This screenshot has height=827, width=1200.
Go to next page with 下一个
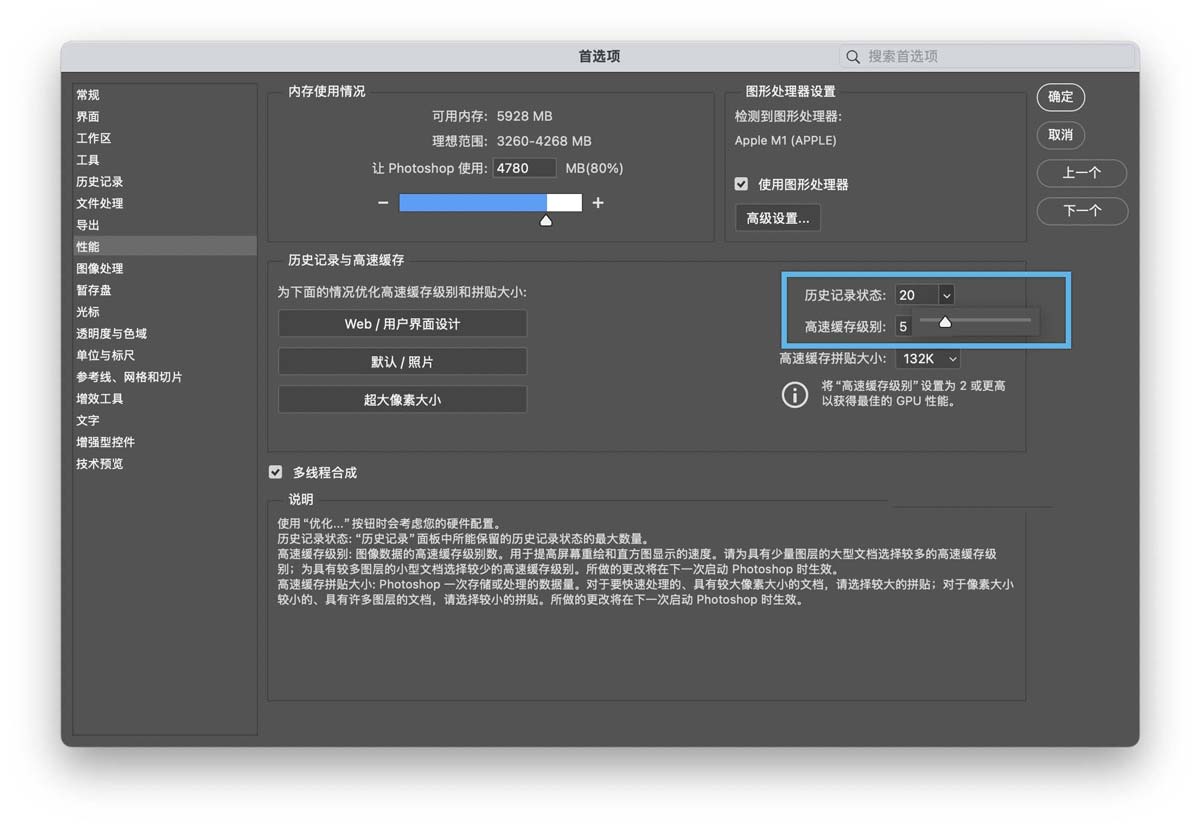[x=1082, y=211]
